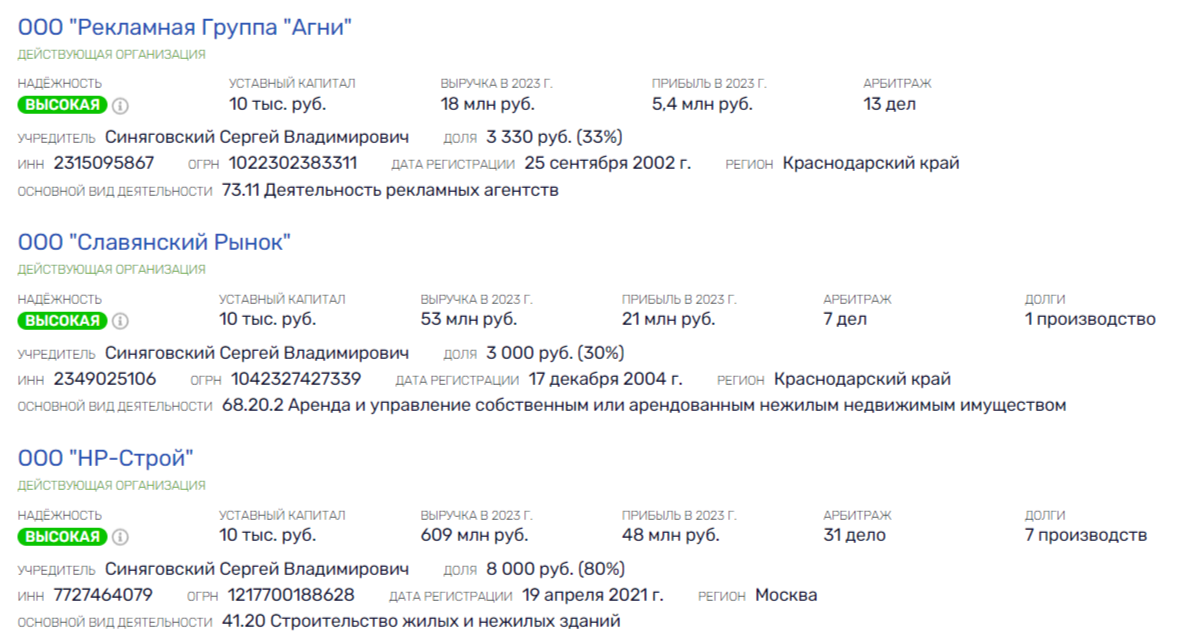Select OGRN 1042327427339
1179x644 pixels.
tap(296, 379)
